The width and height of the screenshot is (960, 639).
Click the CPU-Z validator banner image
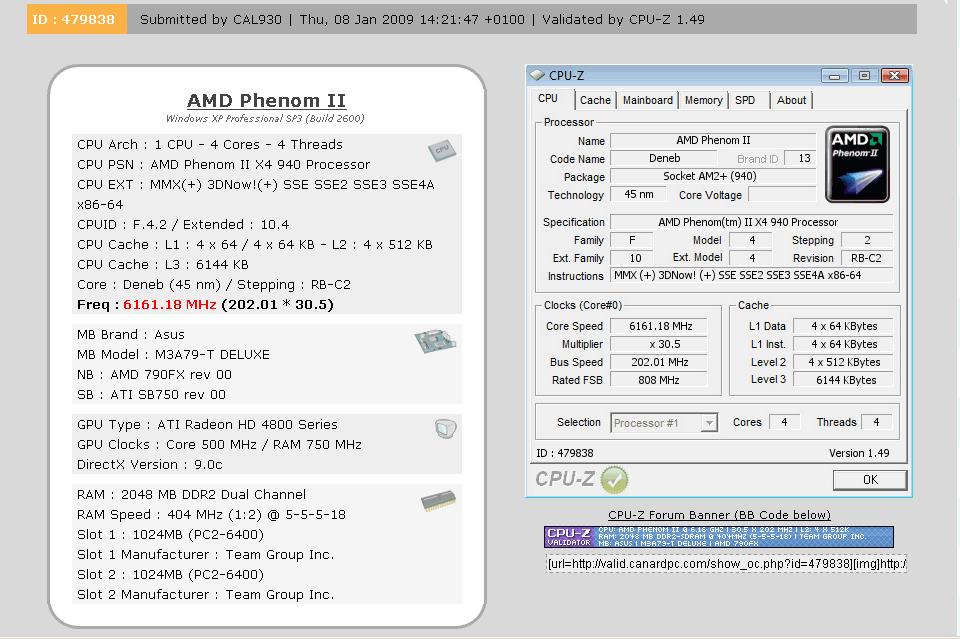(719, 537)
